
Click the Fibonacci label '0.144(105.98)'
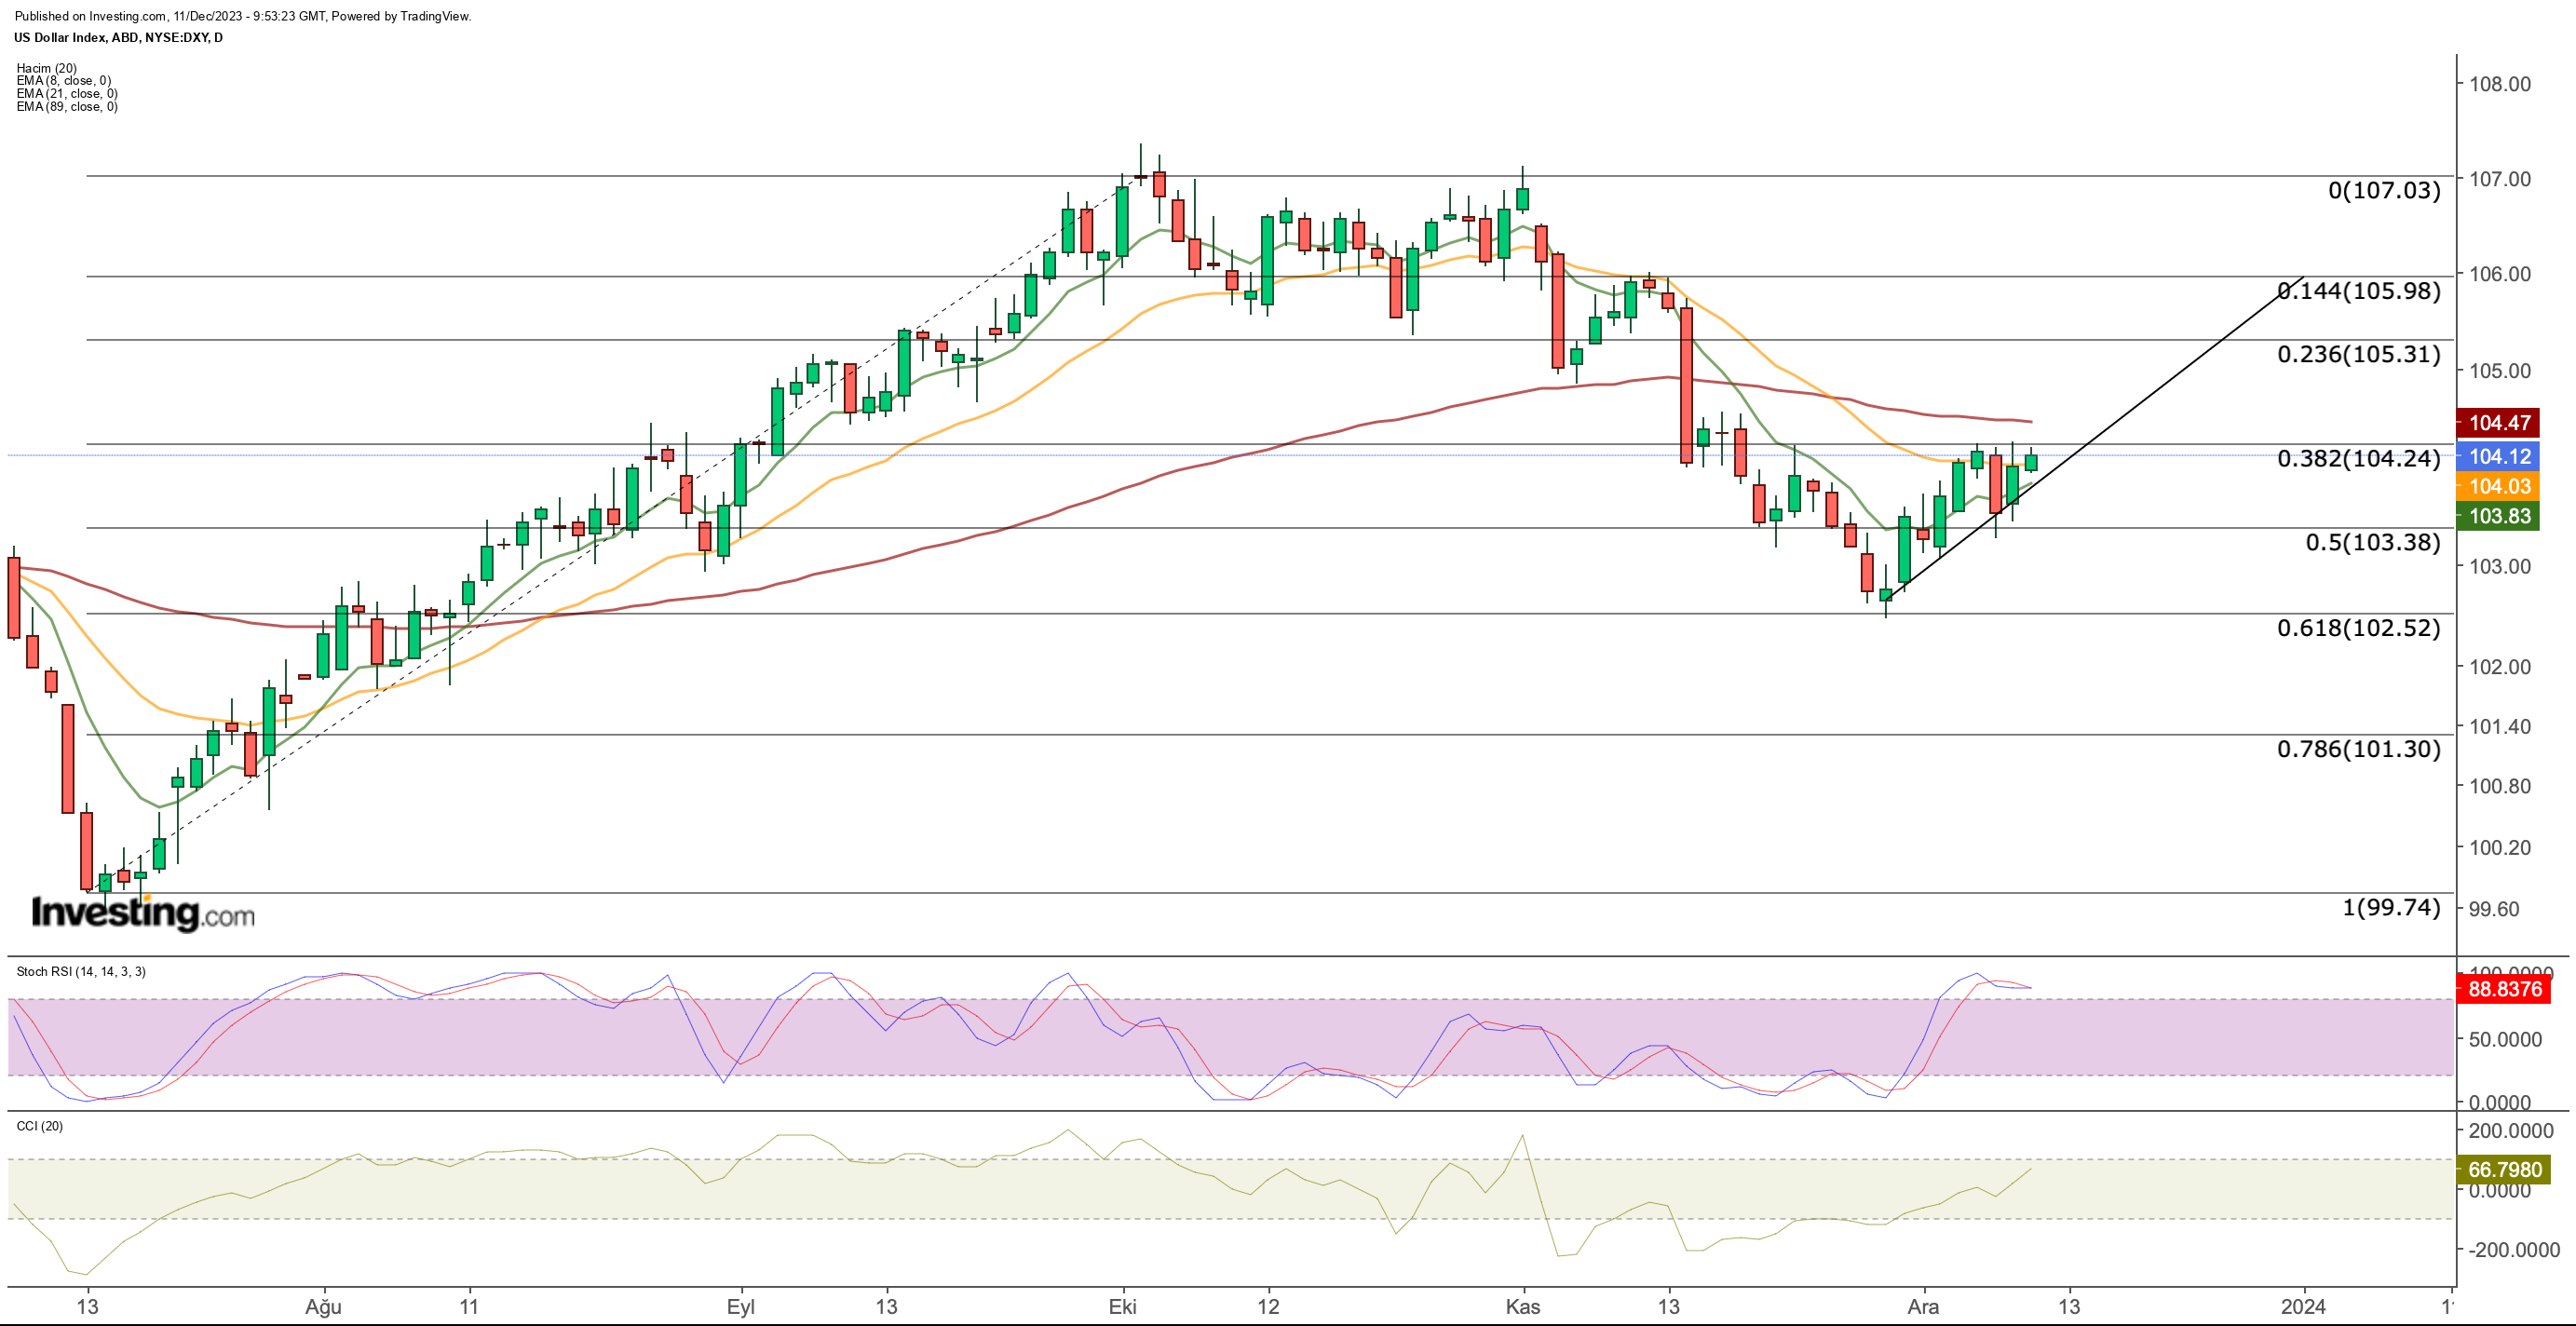pyautogui.click(x=2359, y=291)
